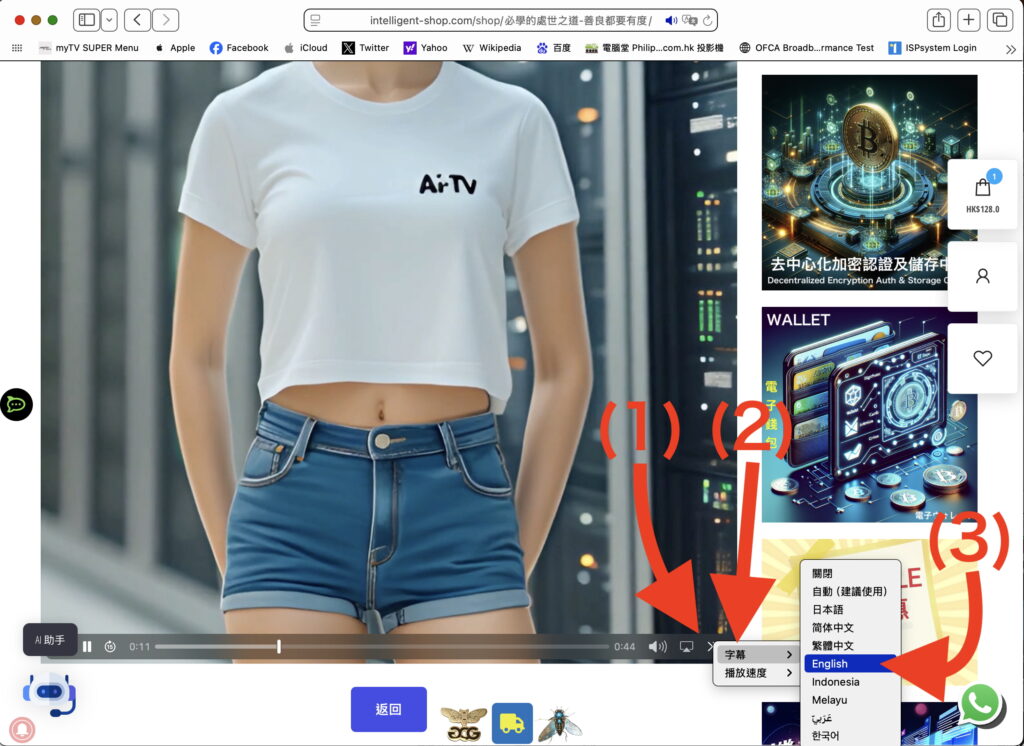Toggle the video volume speaker icon
The image size is (1024, 746).
[657, 647]
